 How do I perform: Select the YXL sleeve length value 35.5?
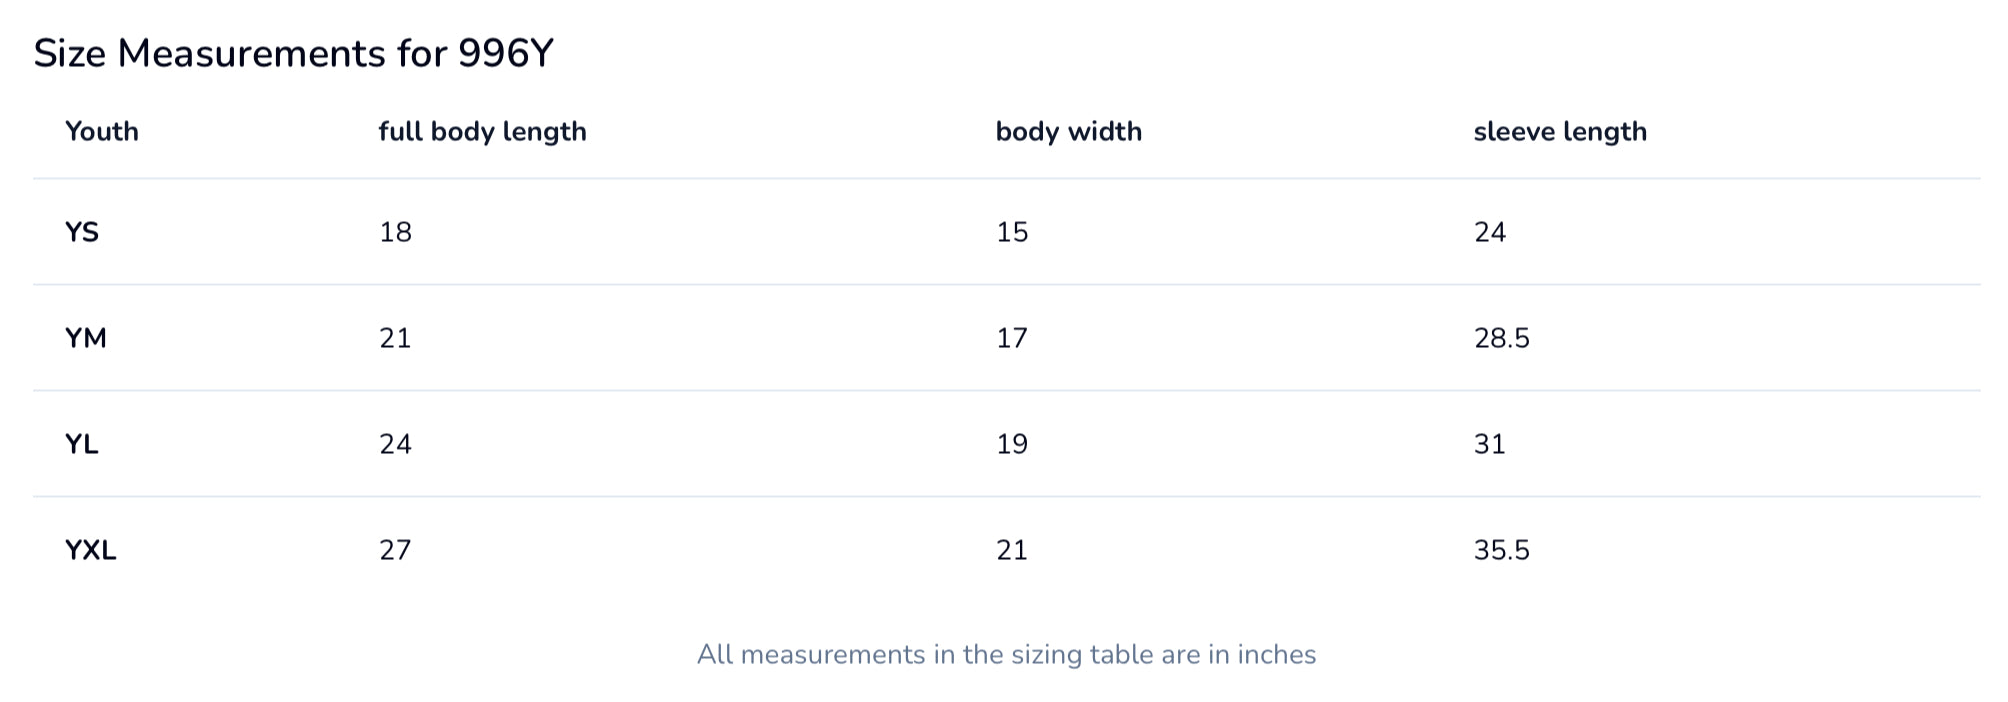click(x=1501, y=550)
